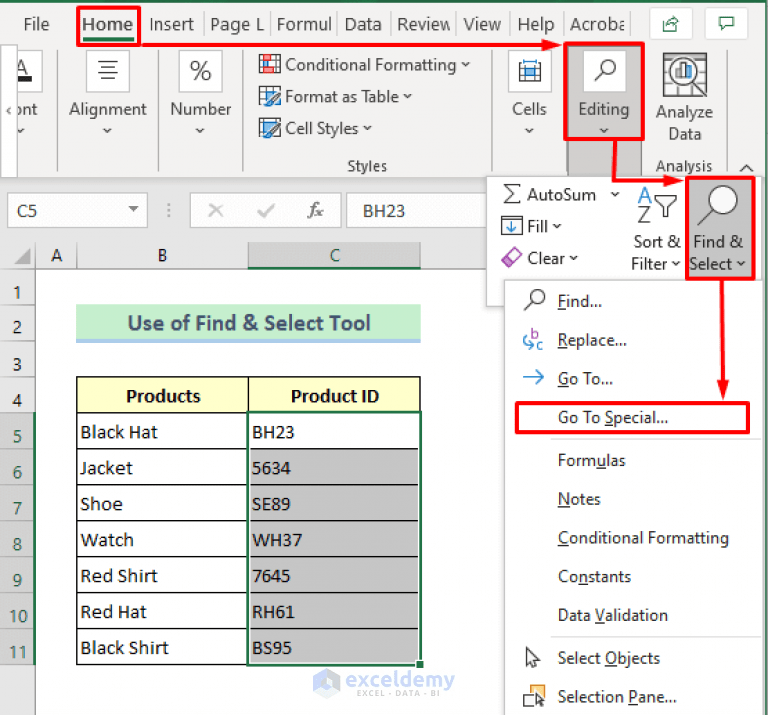Image resolution: width=768 pixels, height=715 pixels.
Task: Click the Products header cell
Action: click(162, 395)
